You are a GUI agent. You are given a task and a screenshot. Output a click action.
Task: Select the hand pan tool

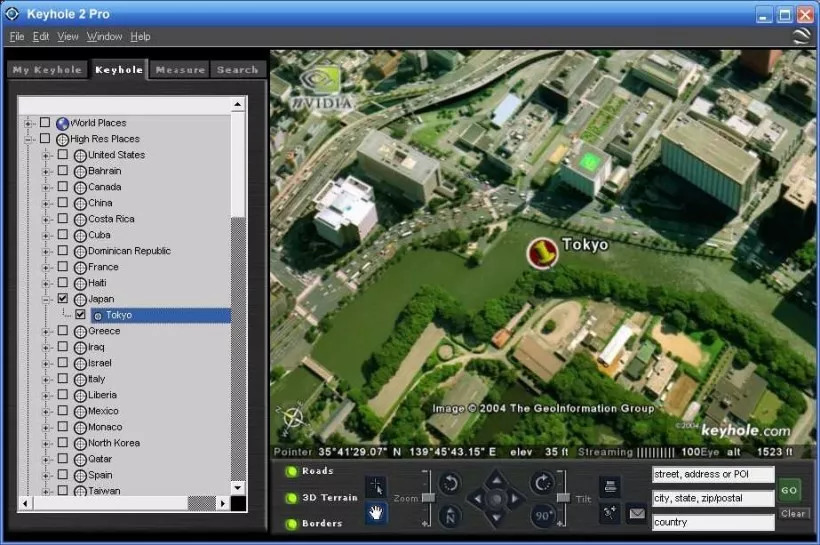pyautogui.click(x=376, y=513)
